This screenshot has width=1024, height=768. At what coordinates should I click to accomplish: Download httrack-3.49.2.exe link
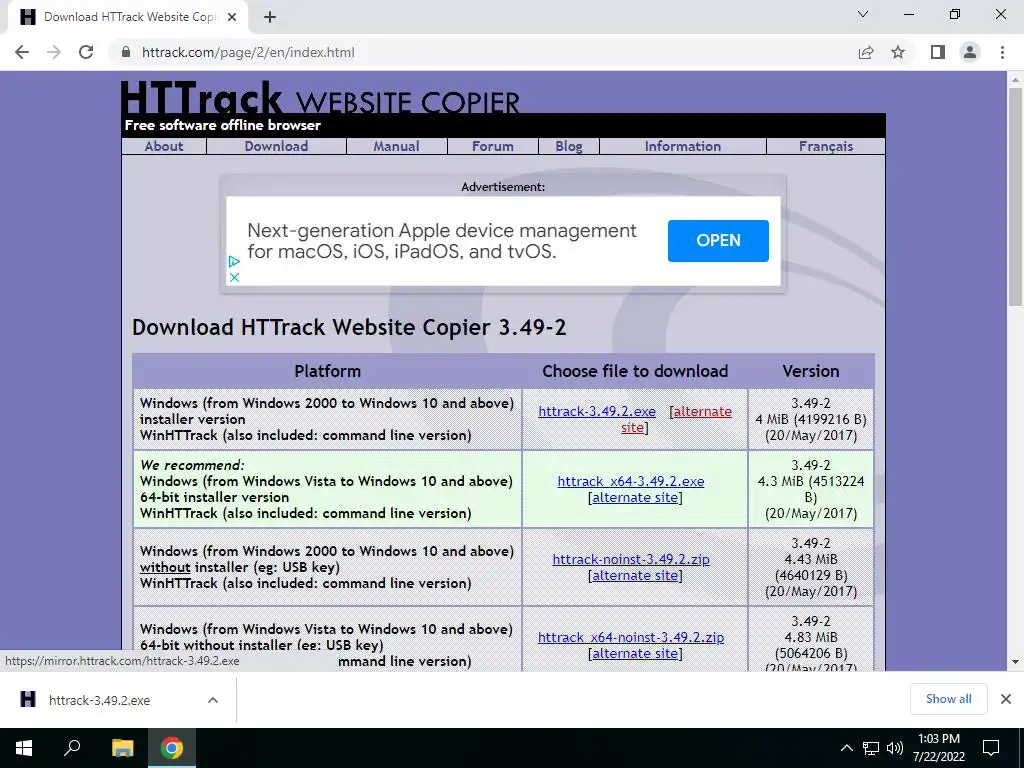coord(597,411)
